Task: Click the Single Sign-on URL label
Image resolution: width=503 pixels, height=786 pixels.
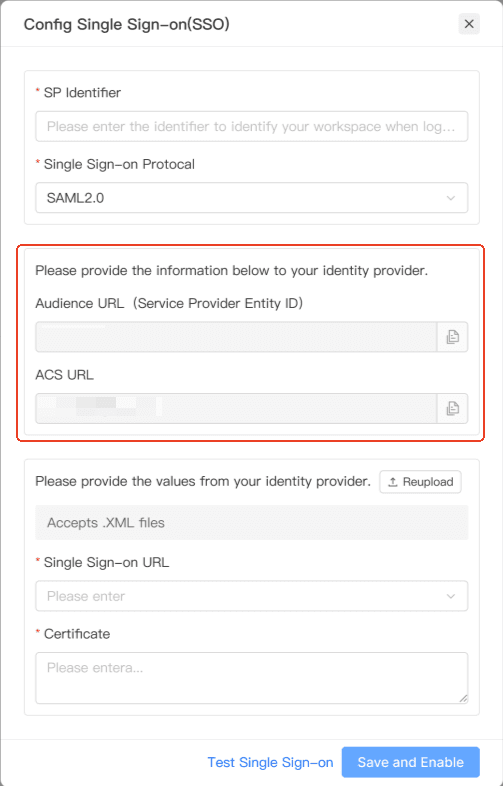Action: click(106, 562)
